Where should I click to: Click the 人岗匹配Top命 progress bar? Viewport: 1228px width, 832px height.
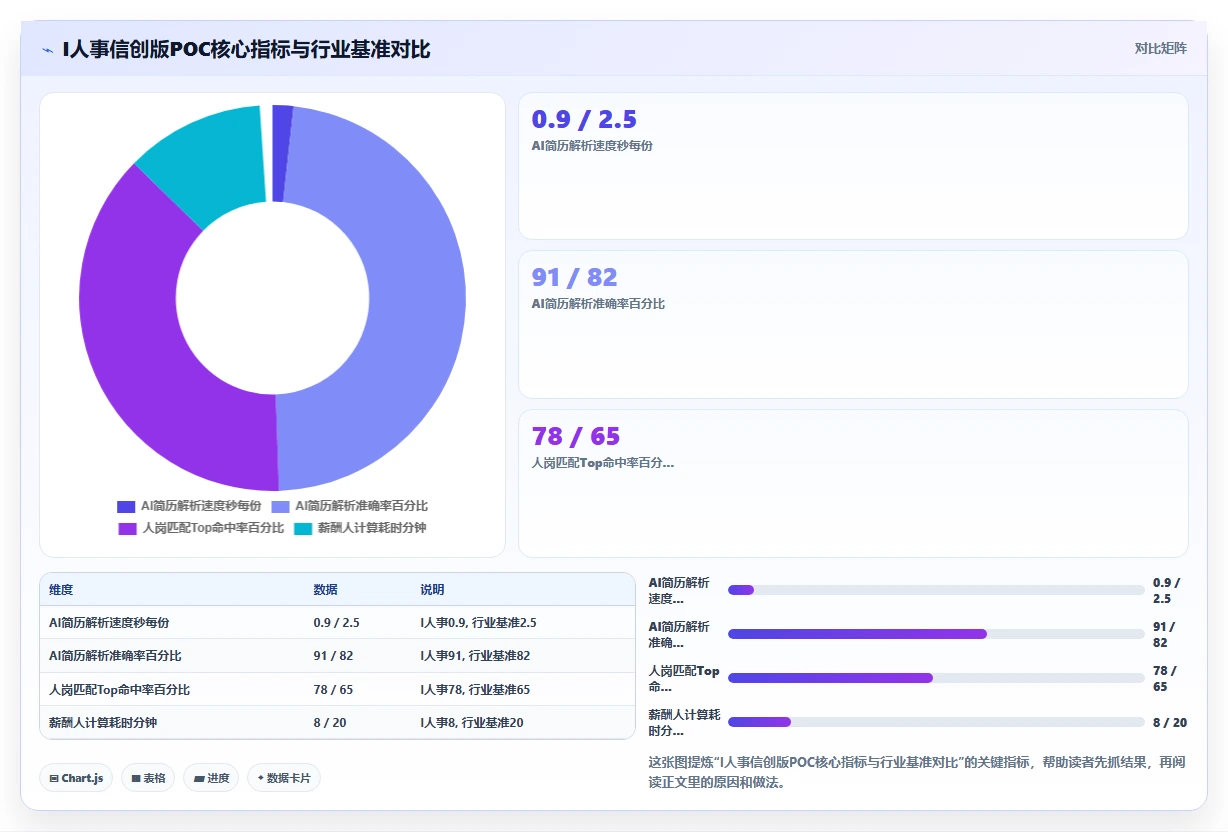tap(936, 678)
